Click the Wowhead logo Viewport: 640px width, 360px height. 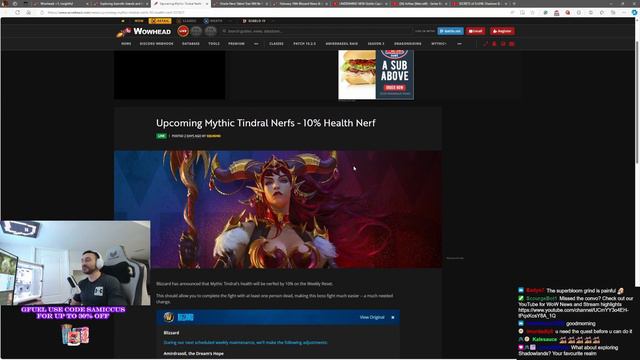(x=144, y=31)
